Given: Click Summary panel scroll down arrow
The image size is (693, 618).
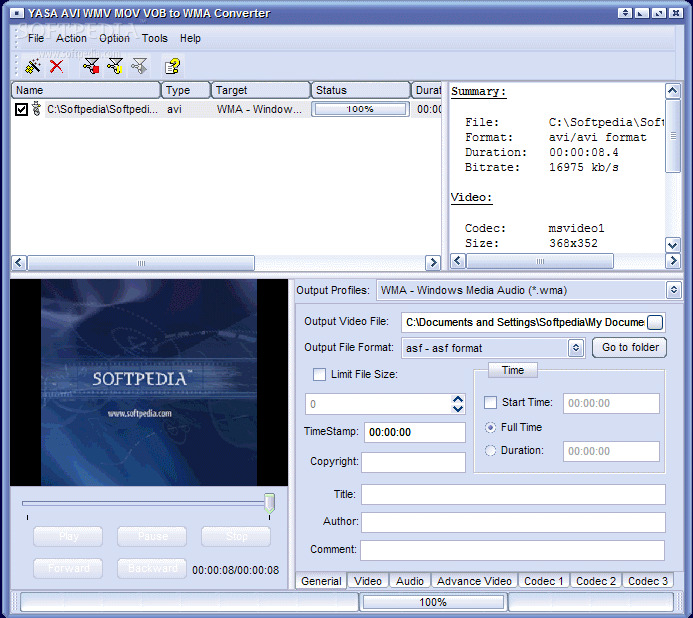Looking at the screenshot, I should tap(673, 244).
